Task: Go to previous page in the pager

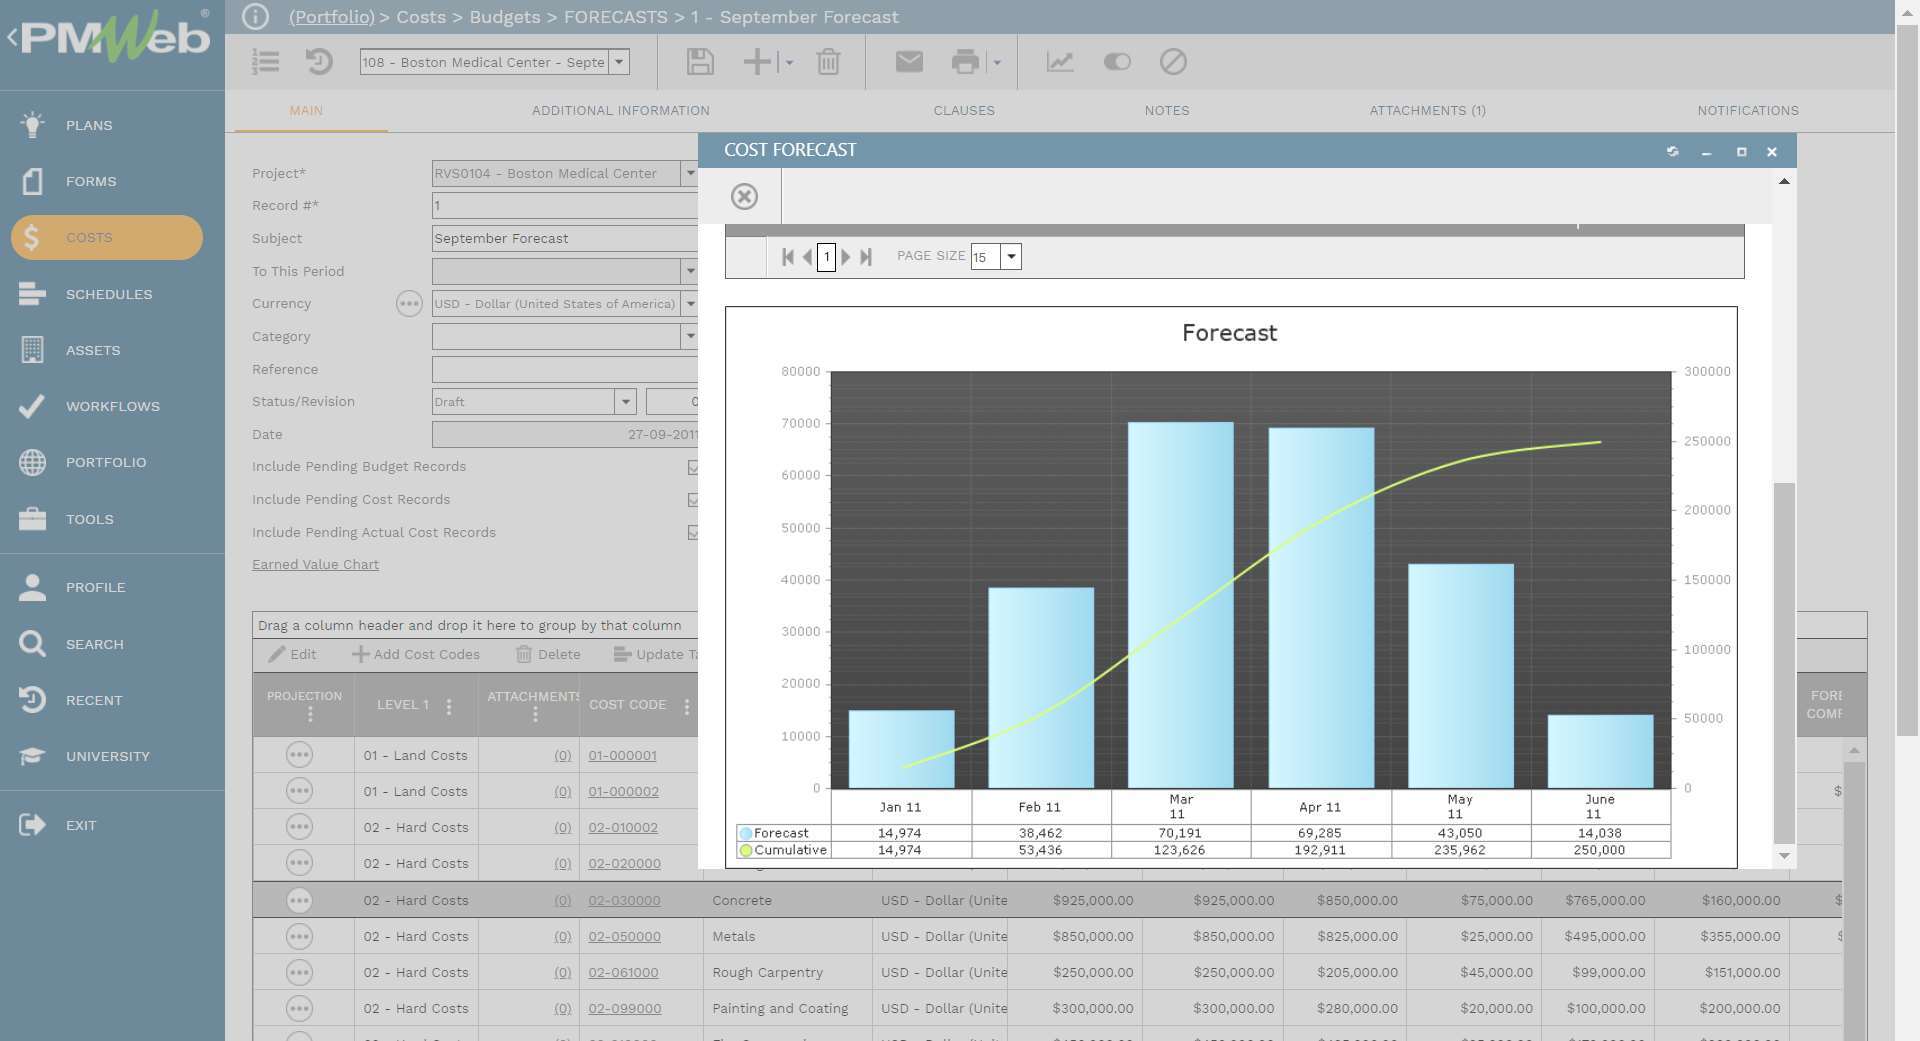Action: click(x=807, y=257)
